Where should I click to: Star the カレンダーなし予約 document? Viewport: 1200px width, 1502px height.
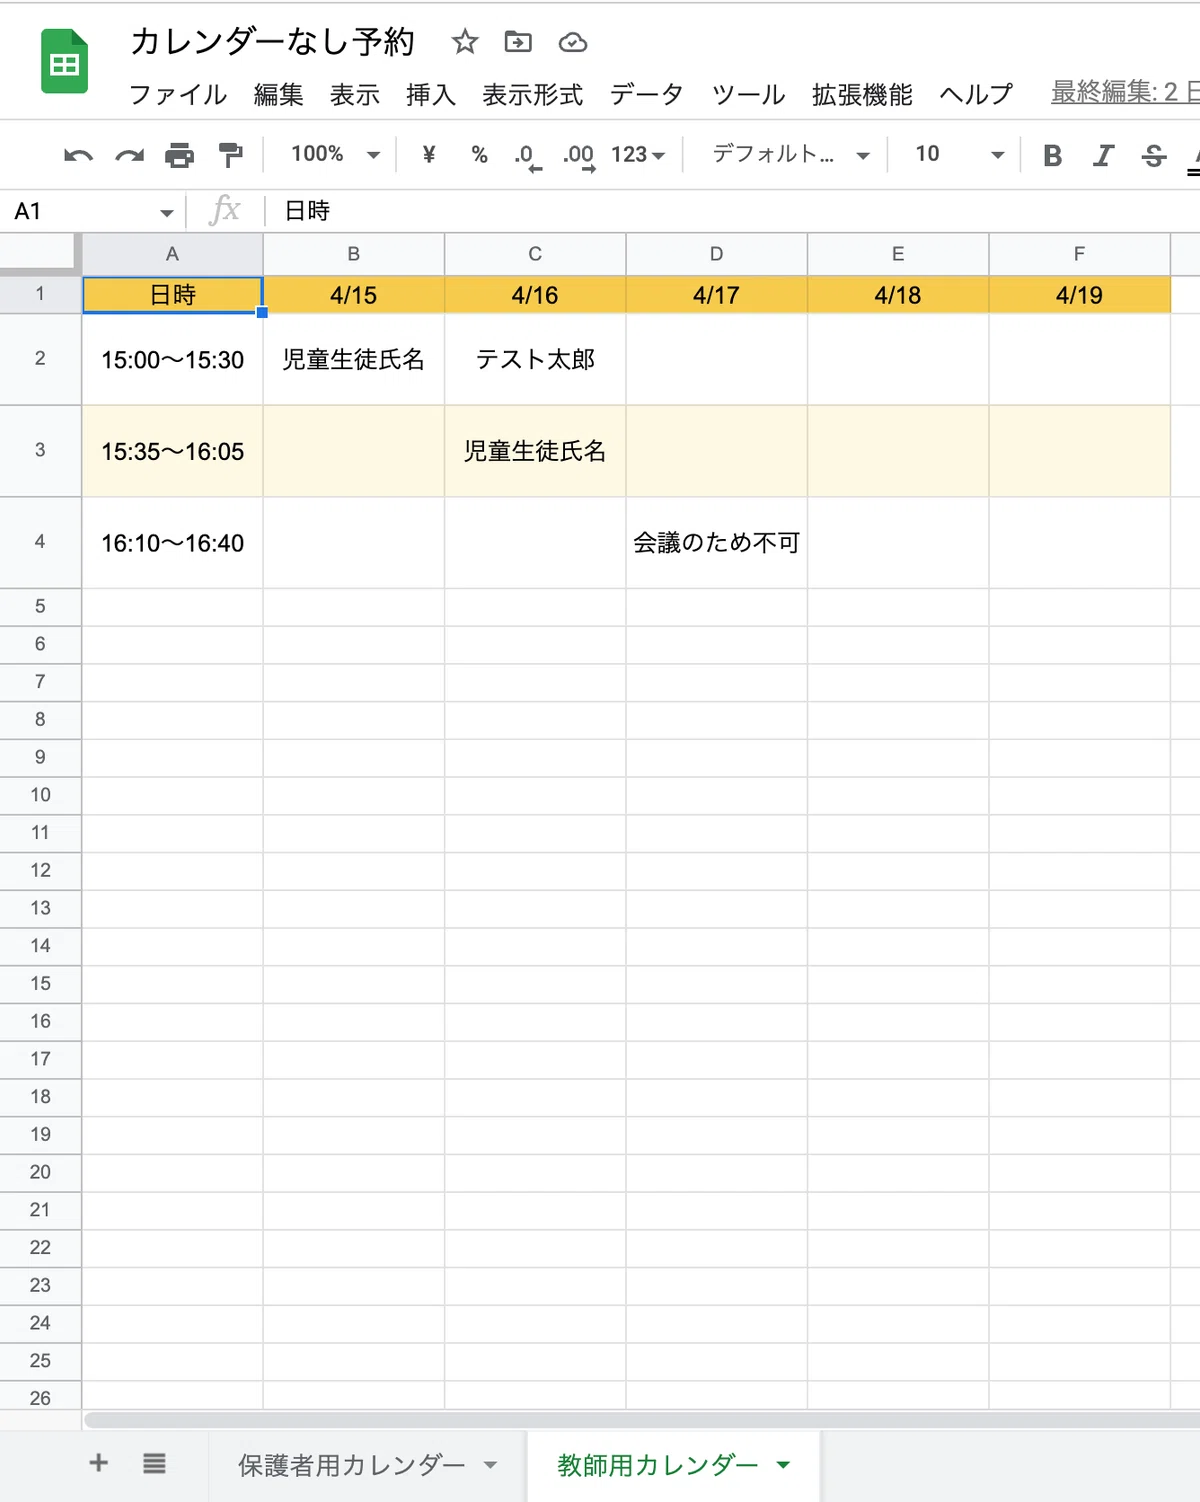465,42
